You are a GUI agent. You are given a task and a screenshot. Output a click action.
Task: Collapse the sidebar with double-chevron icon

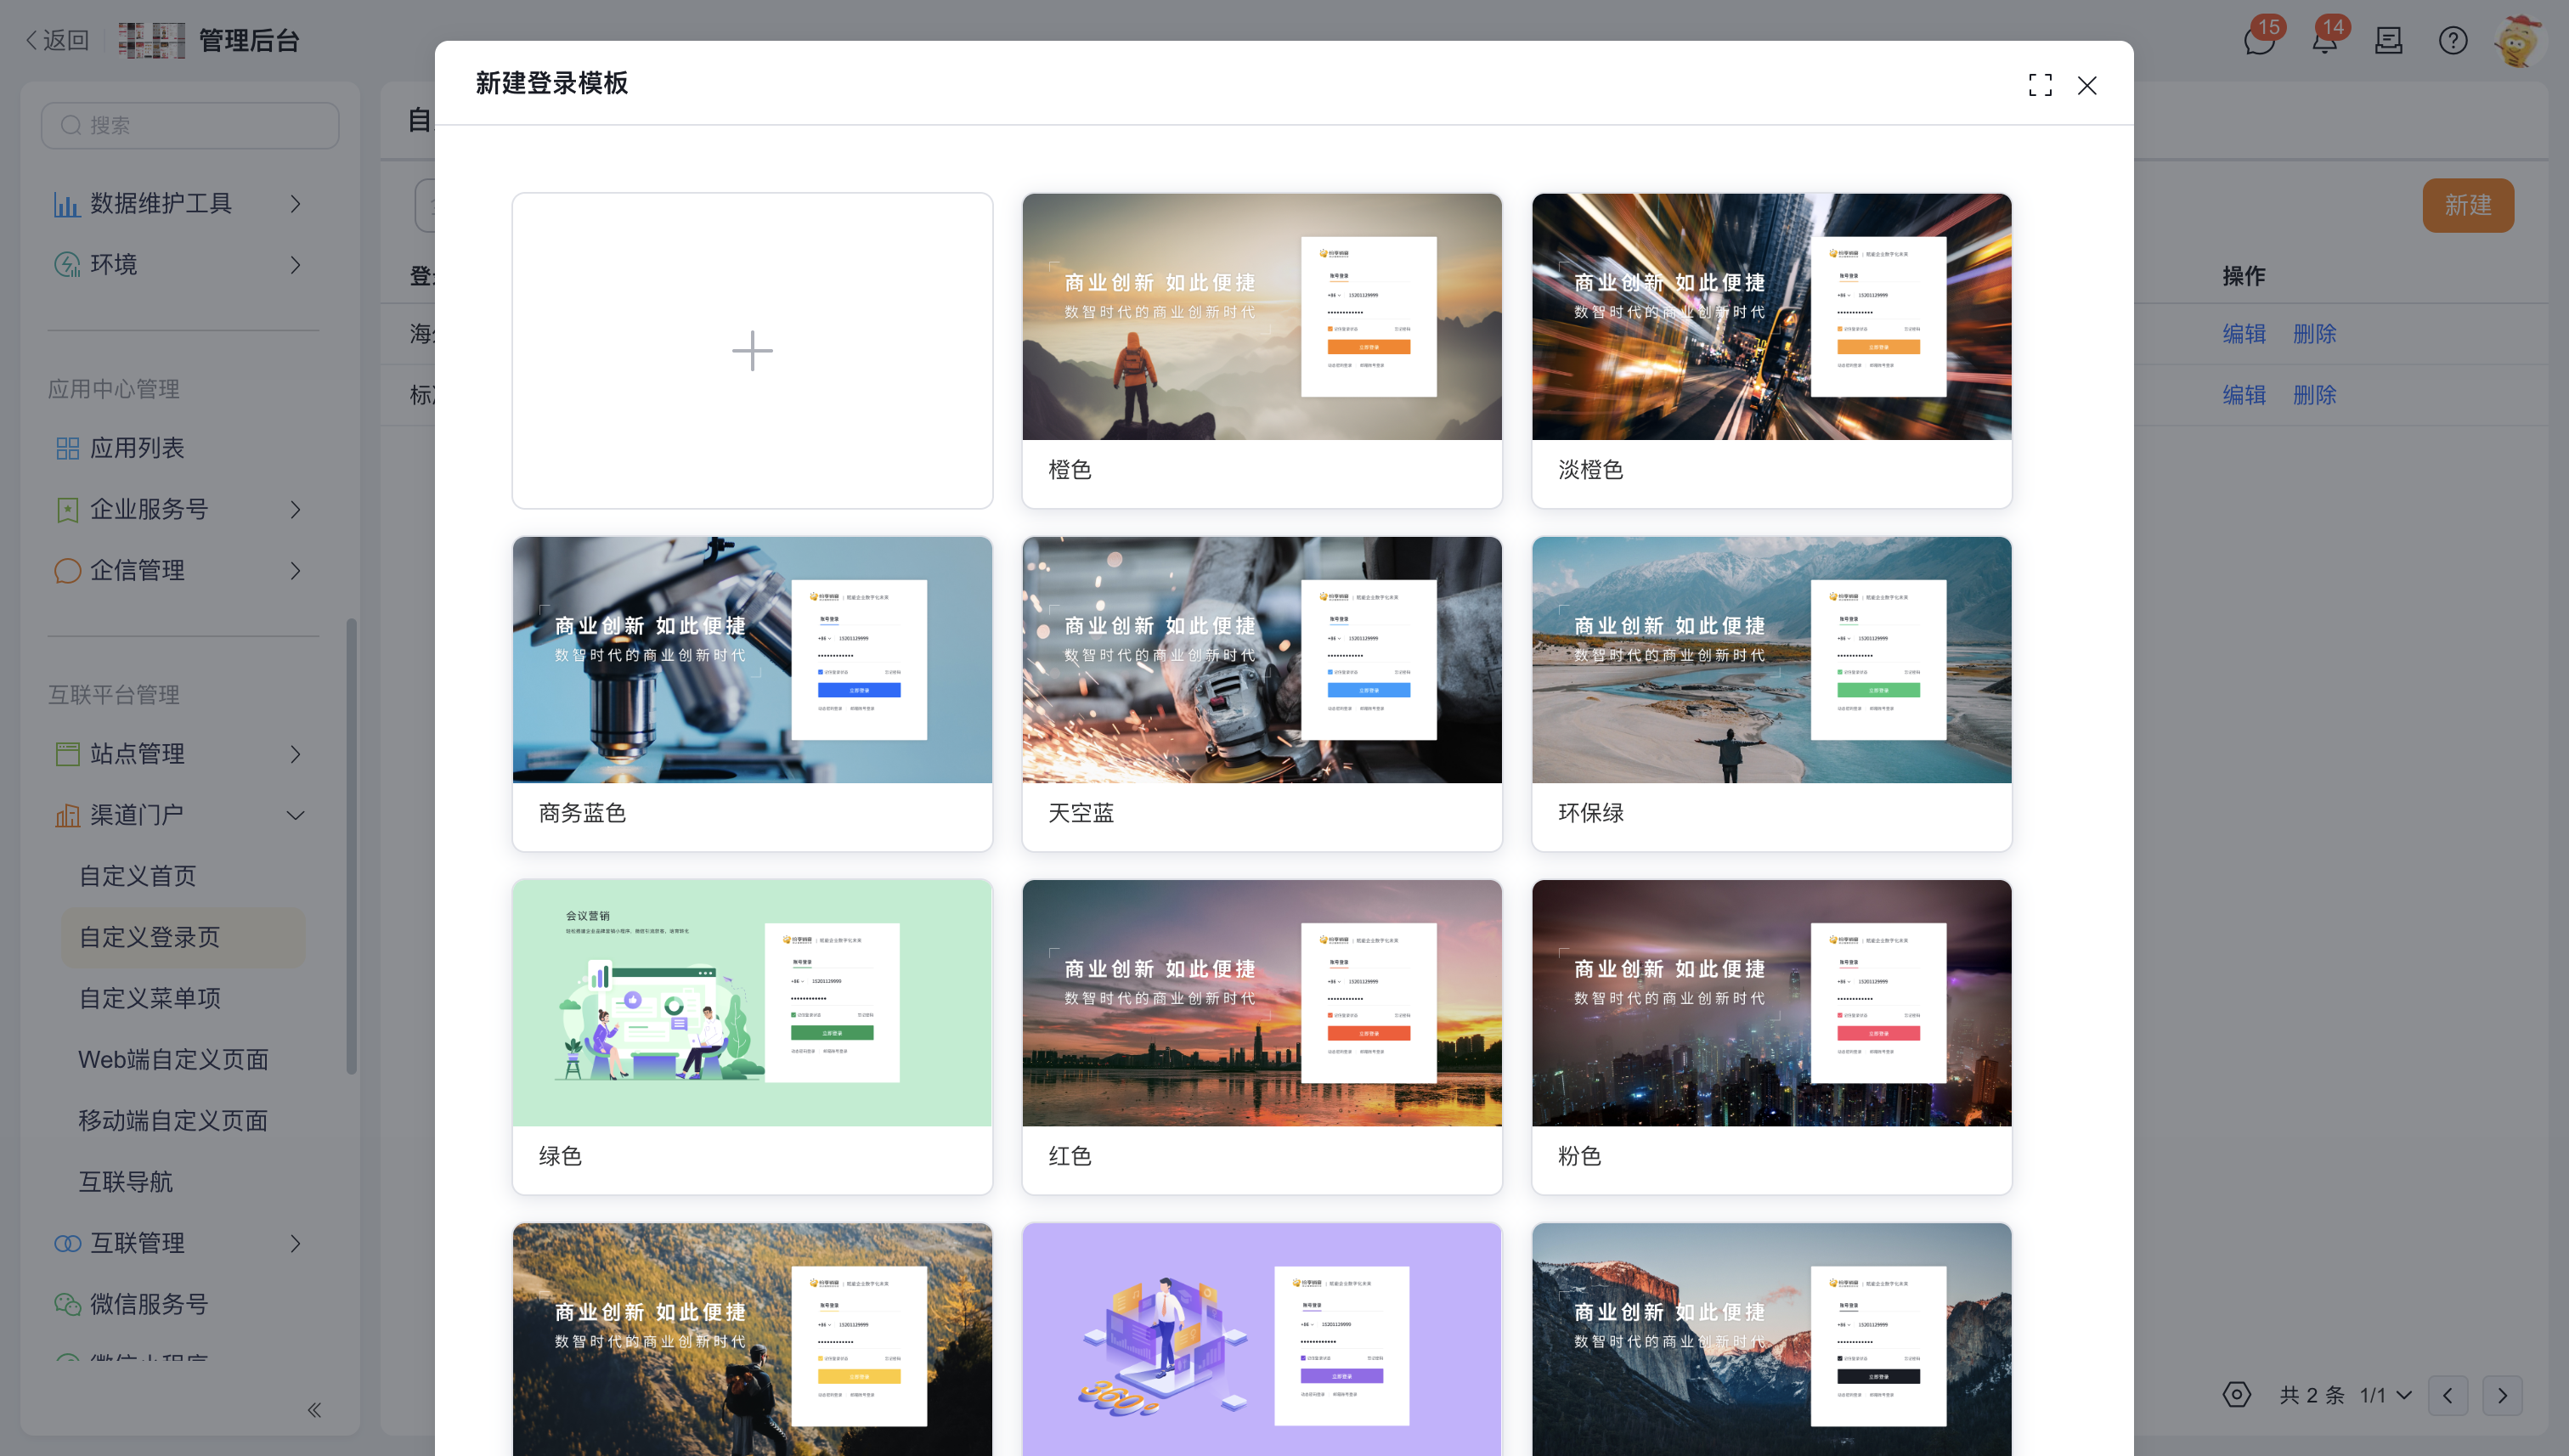point(314,1410)
